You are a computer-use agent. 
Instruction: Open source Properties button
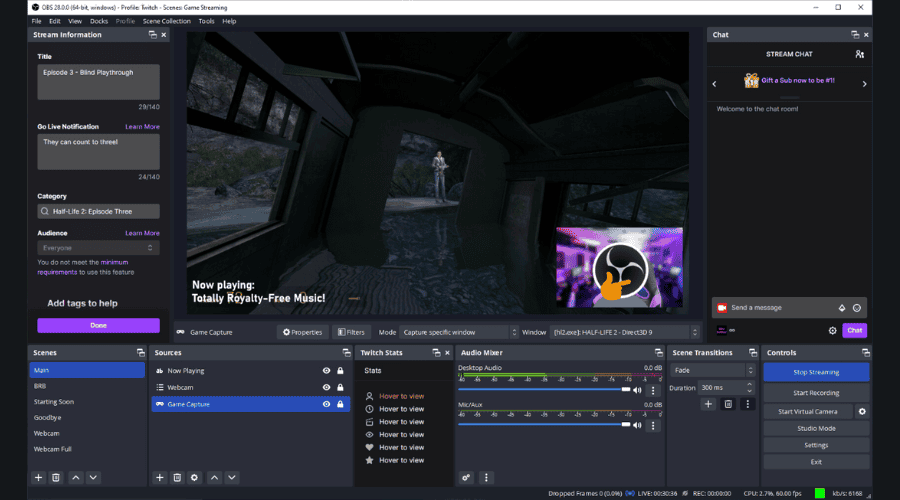(302, 332)
